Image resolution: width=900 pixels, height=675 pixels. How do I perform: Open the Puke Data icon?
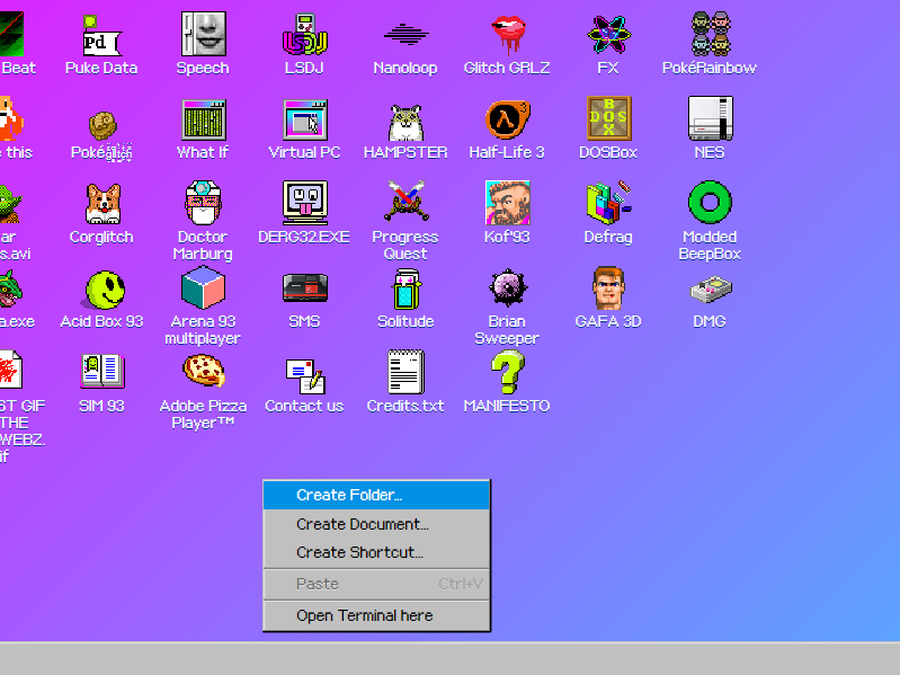point(102,35)
